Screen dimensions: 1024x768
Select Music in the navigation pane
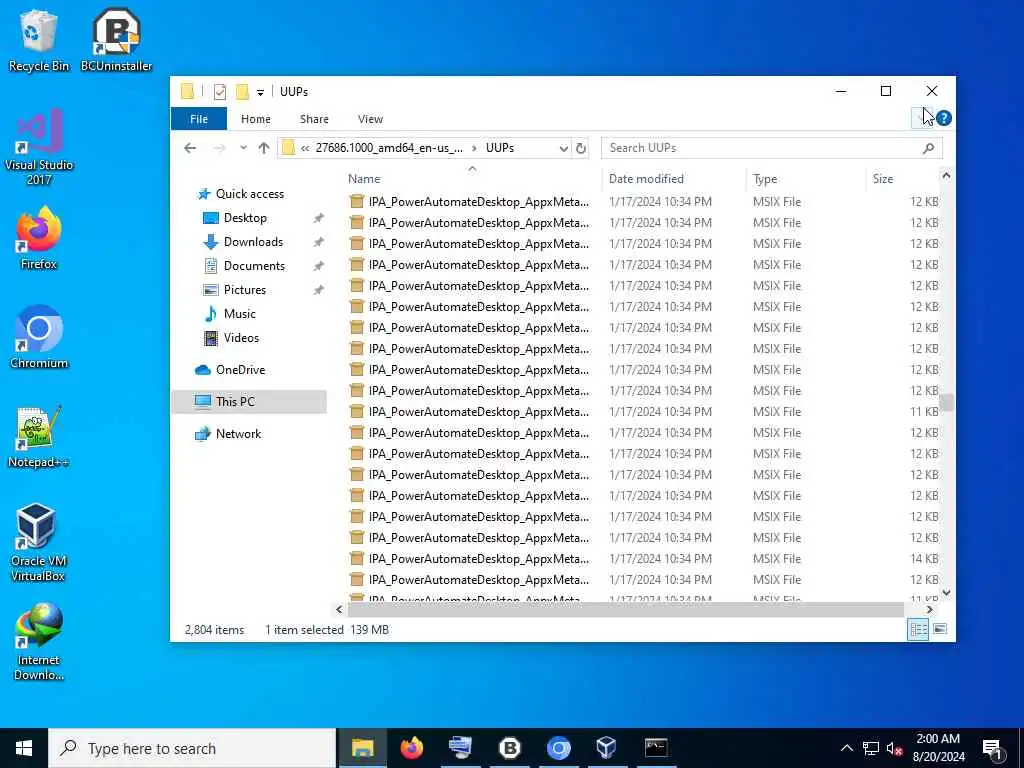[x=239, y=314]
